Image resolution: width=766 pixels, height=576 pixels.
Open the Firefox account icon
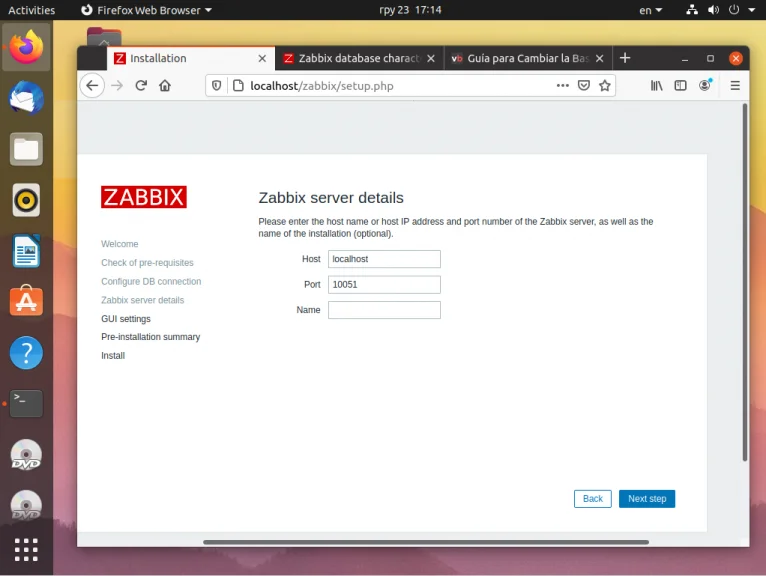tap(704, 86)
